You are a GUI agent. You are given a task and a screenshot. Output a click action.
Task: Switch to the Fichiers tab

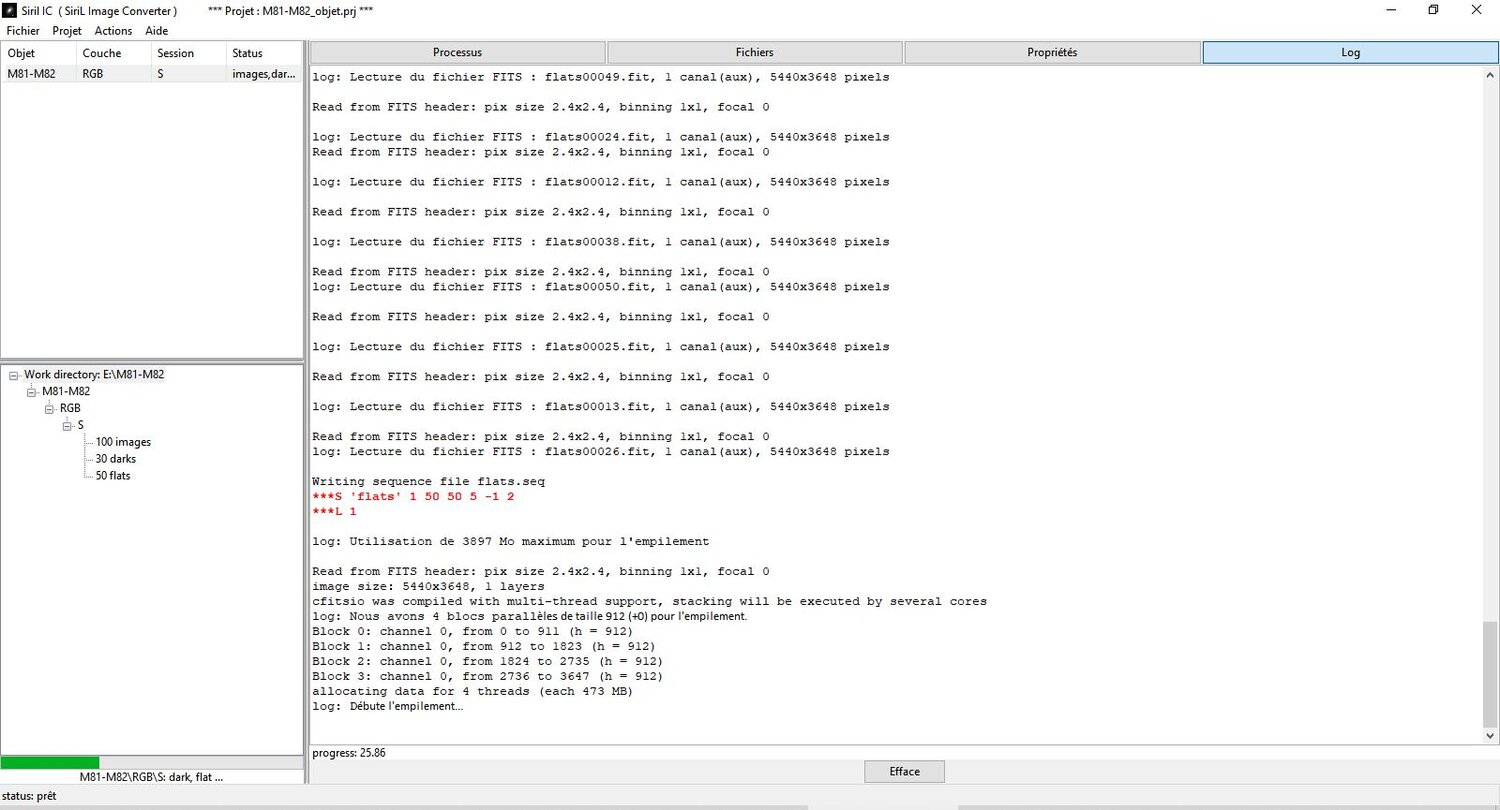[755, 52]
